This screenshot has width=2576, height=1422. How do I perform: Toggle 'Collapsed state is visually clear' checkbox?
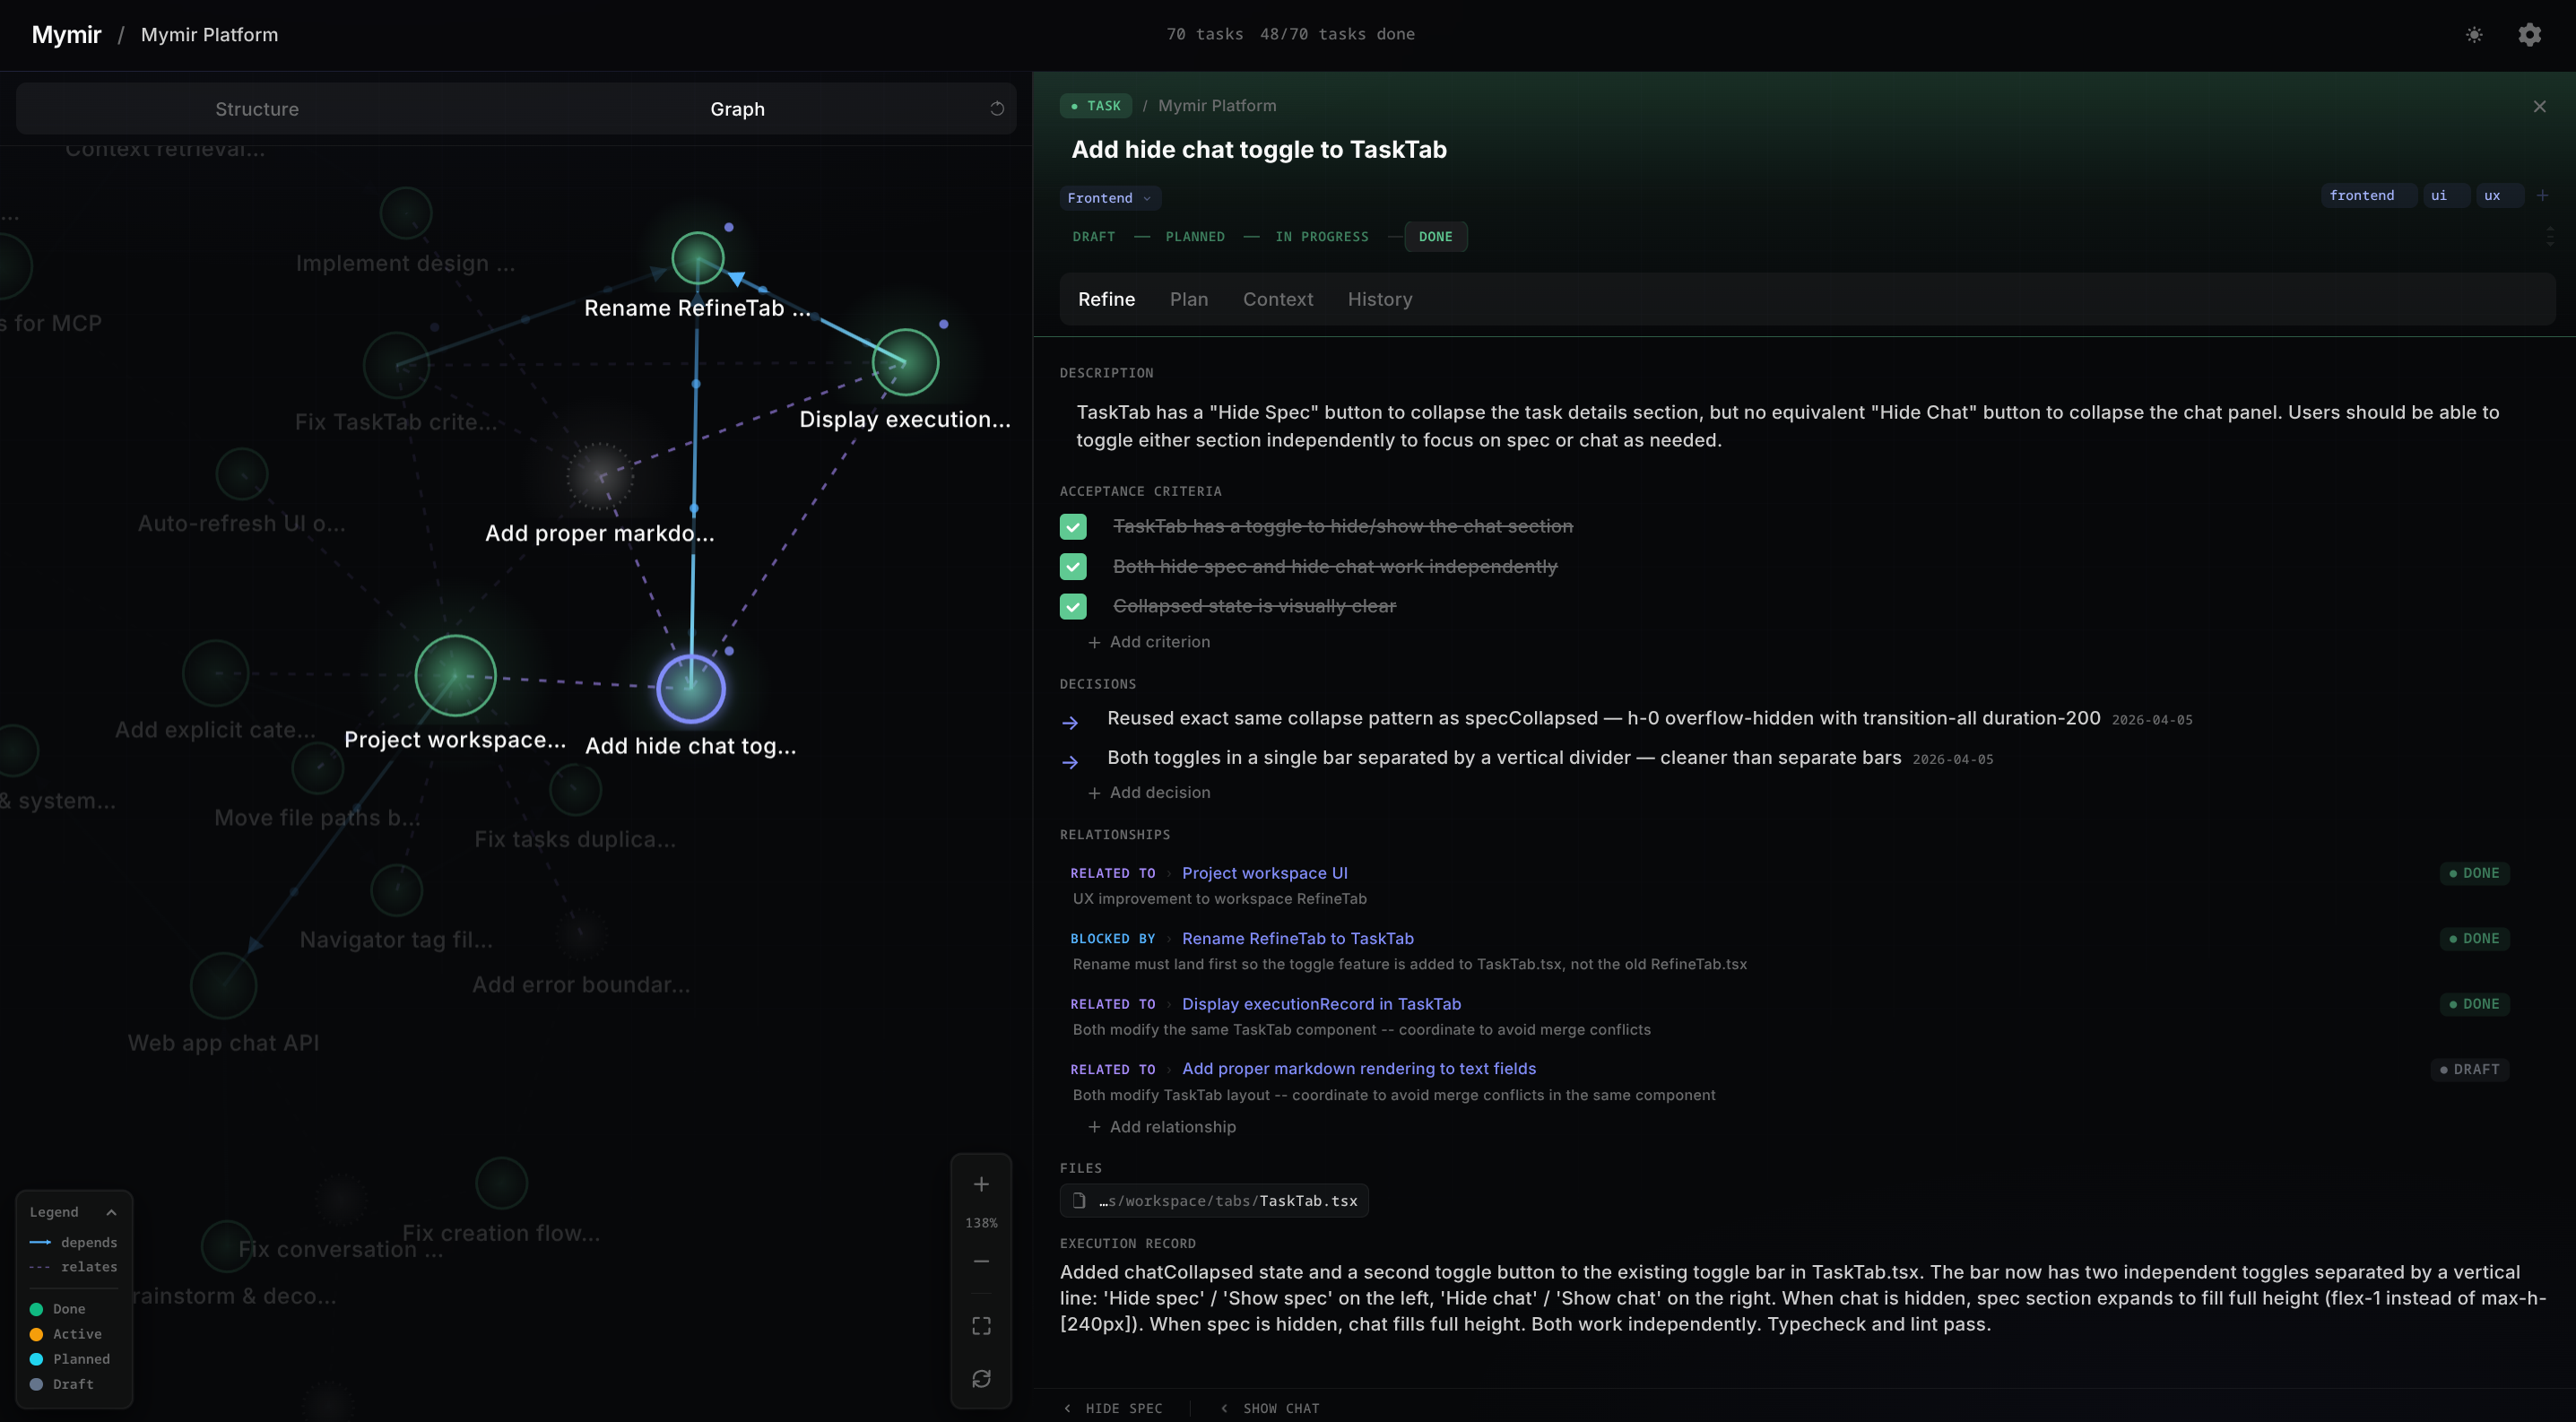[1073, 606]
